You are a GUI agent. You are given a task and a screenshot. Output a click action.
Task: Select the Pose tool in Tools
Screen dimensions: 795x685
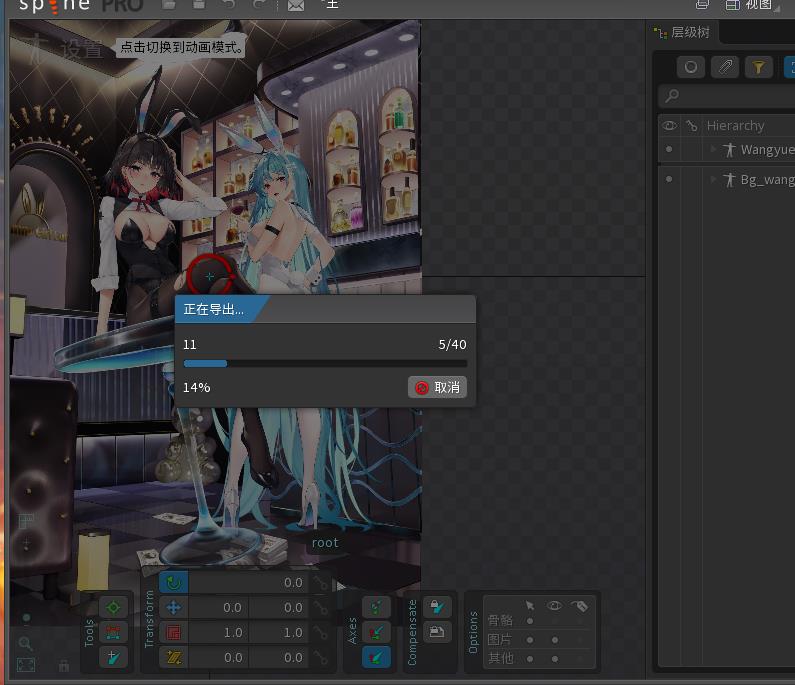[113, 607]
